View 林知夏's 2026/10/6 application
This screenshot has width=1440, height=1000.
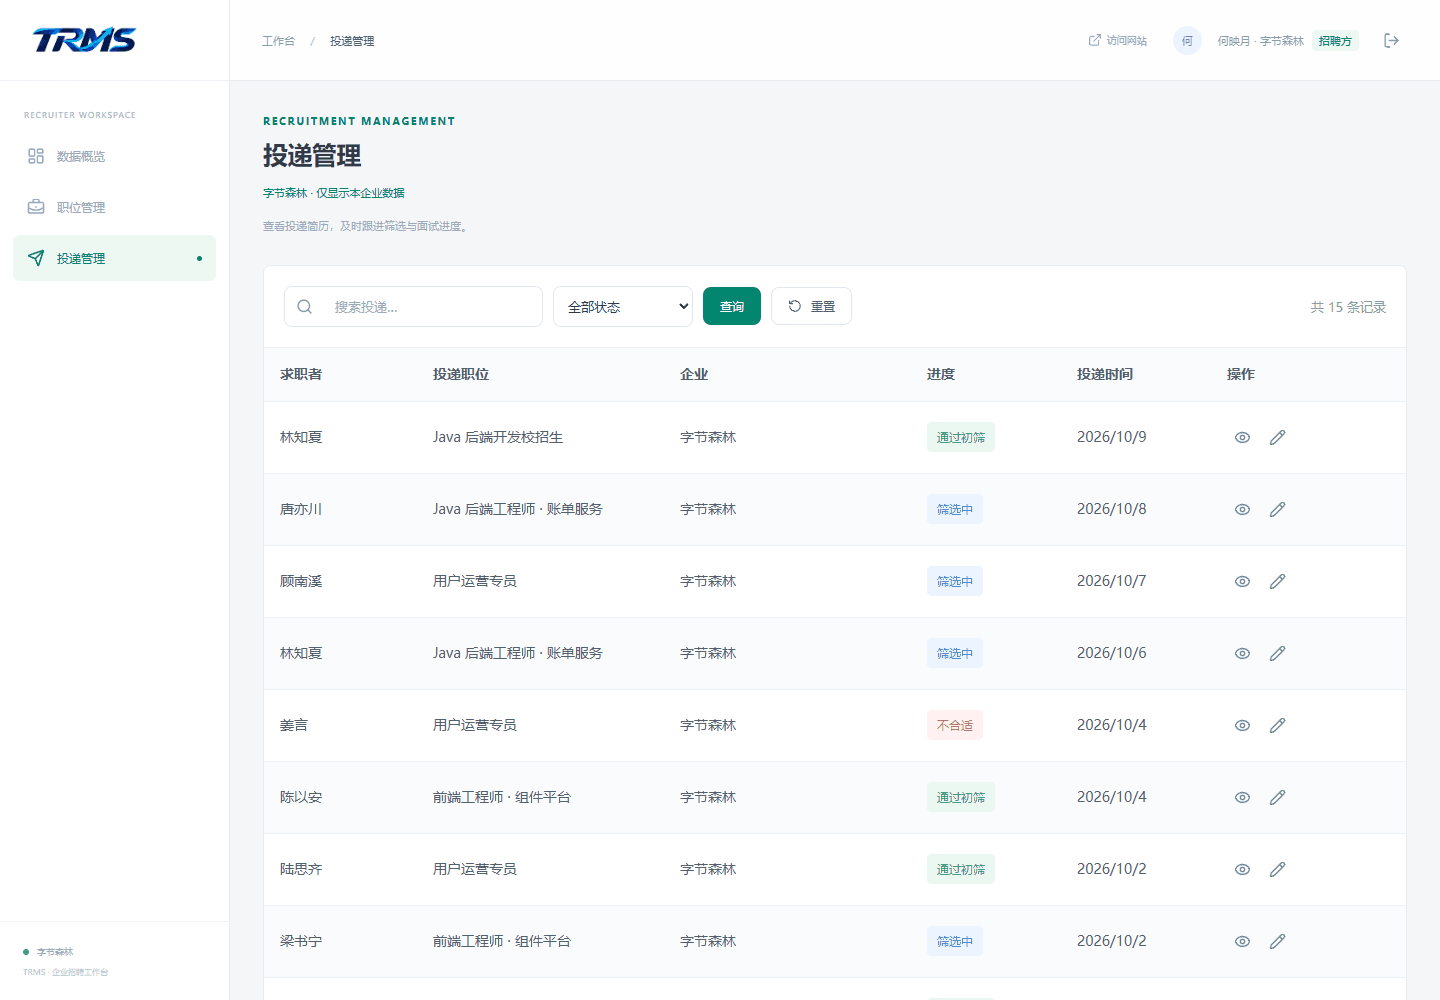tap(1242, 653)
